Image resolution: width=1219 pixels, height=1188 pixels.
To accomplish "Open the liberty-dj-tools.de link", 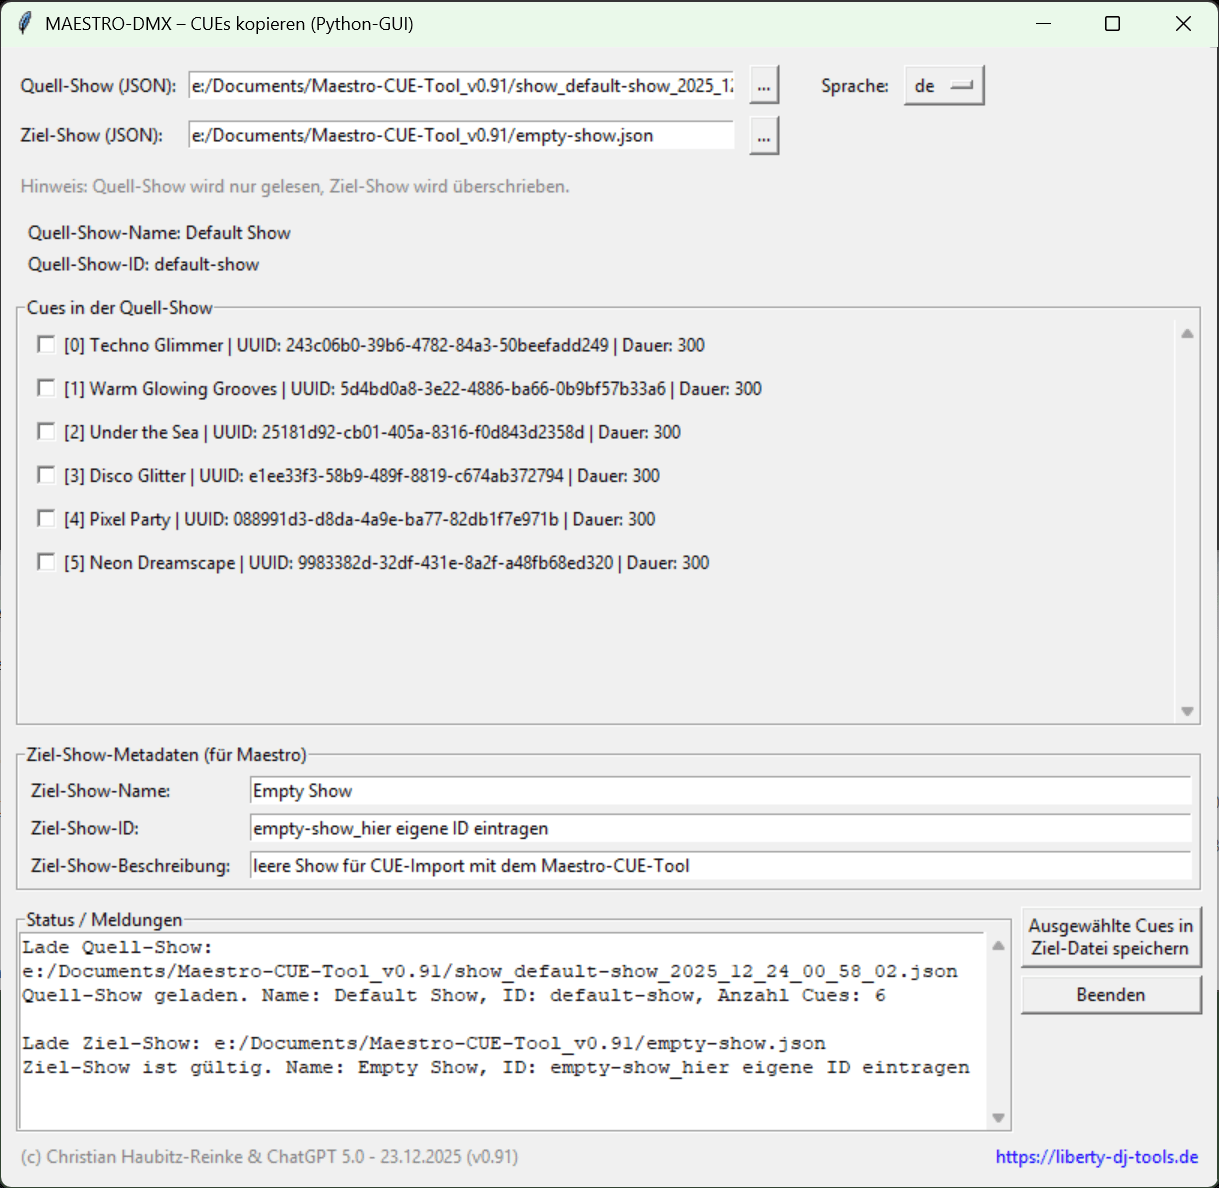I will pos(1096,1157).
